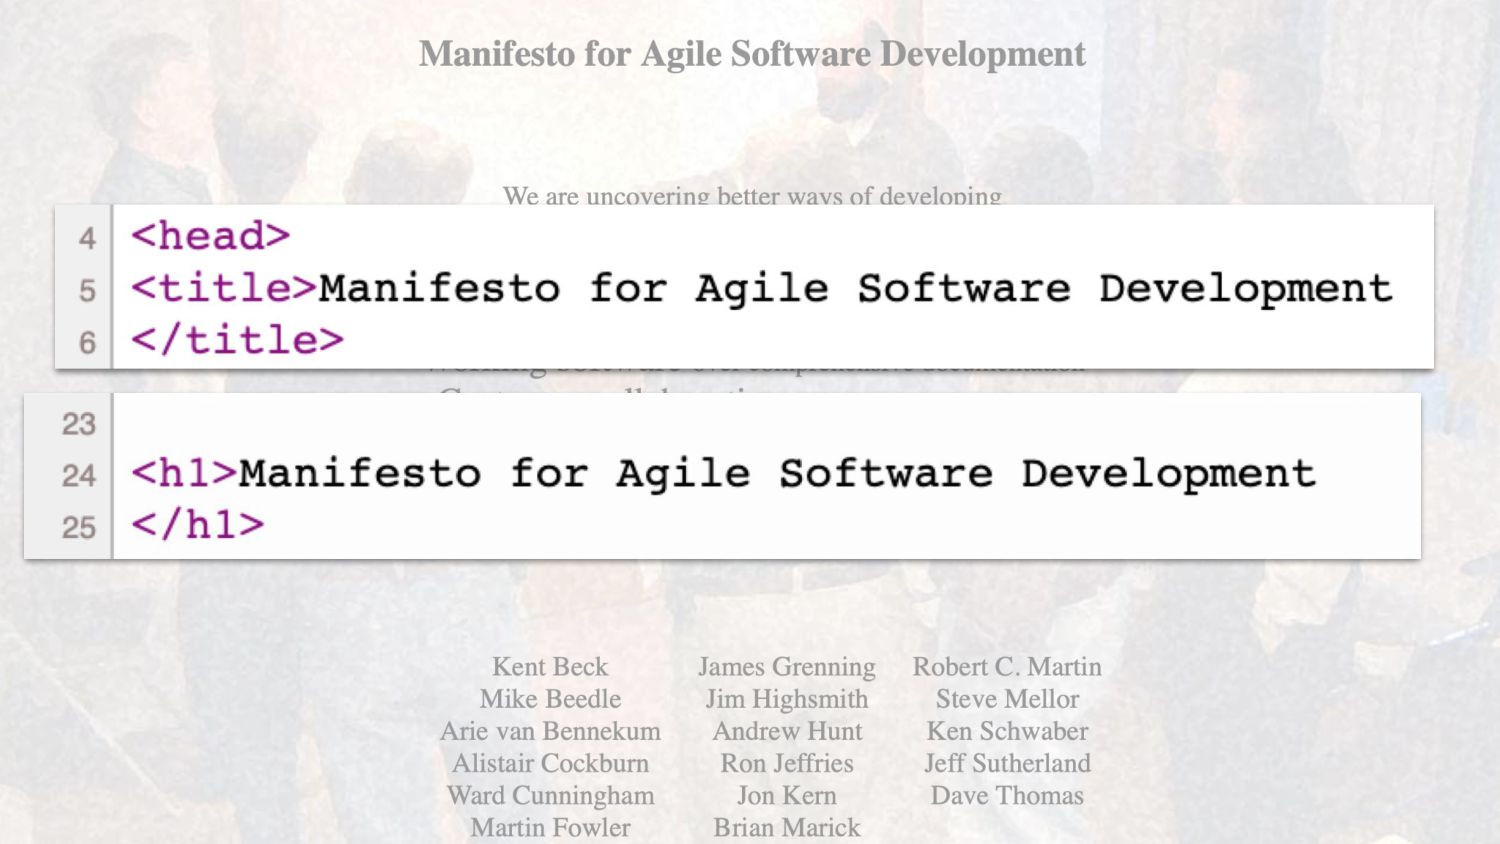Click line number 25 in the gutter
1500x844 pixels.
[x=79, y=527]
